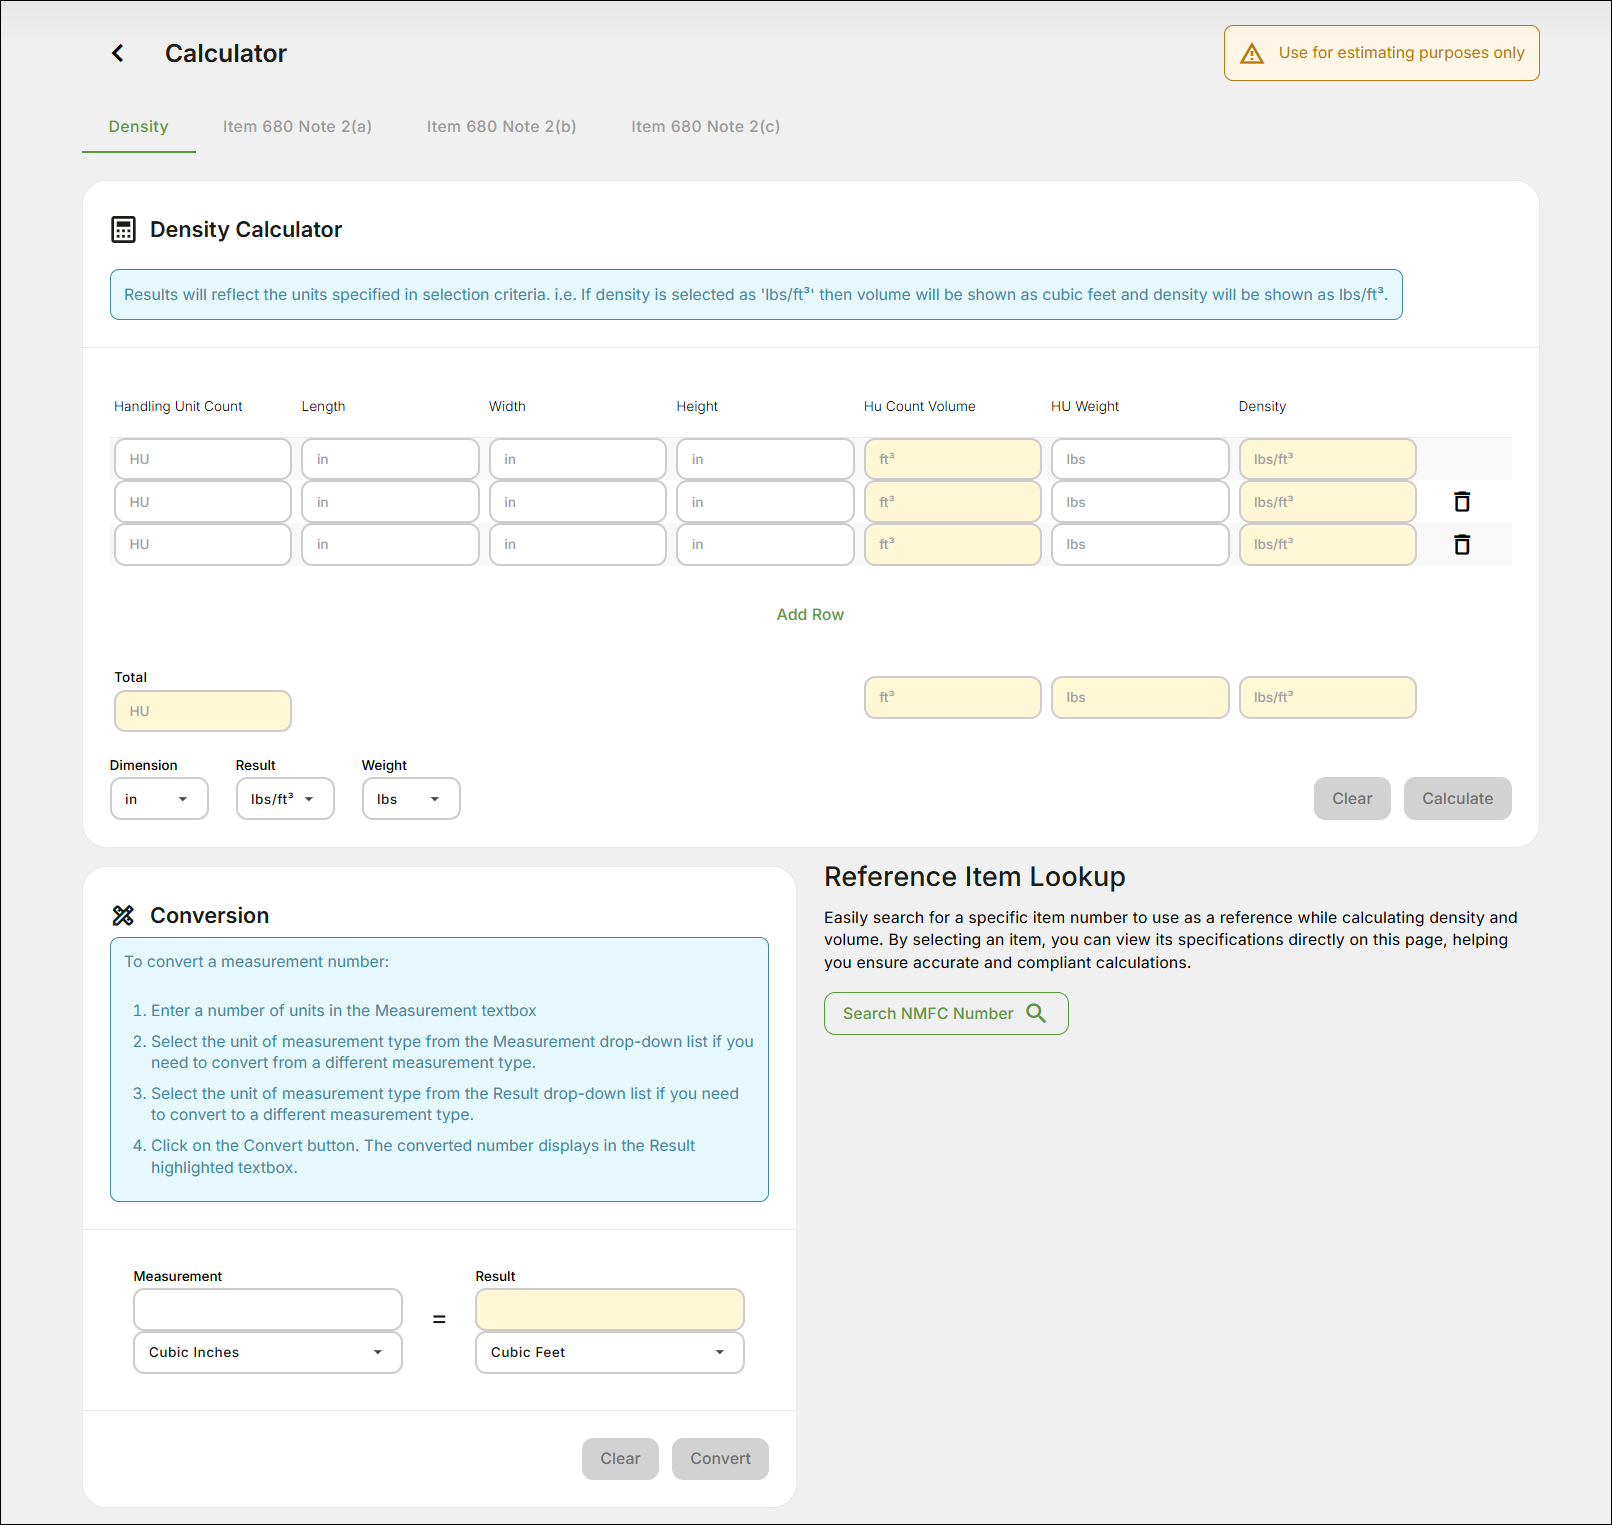Focus the third row HU Weight field
This screenshot has height=1525, width=1612.
[1140, 545]
